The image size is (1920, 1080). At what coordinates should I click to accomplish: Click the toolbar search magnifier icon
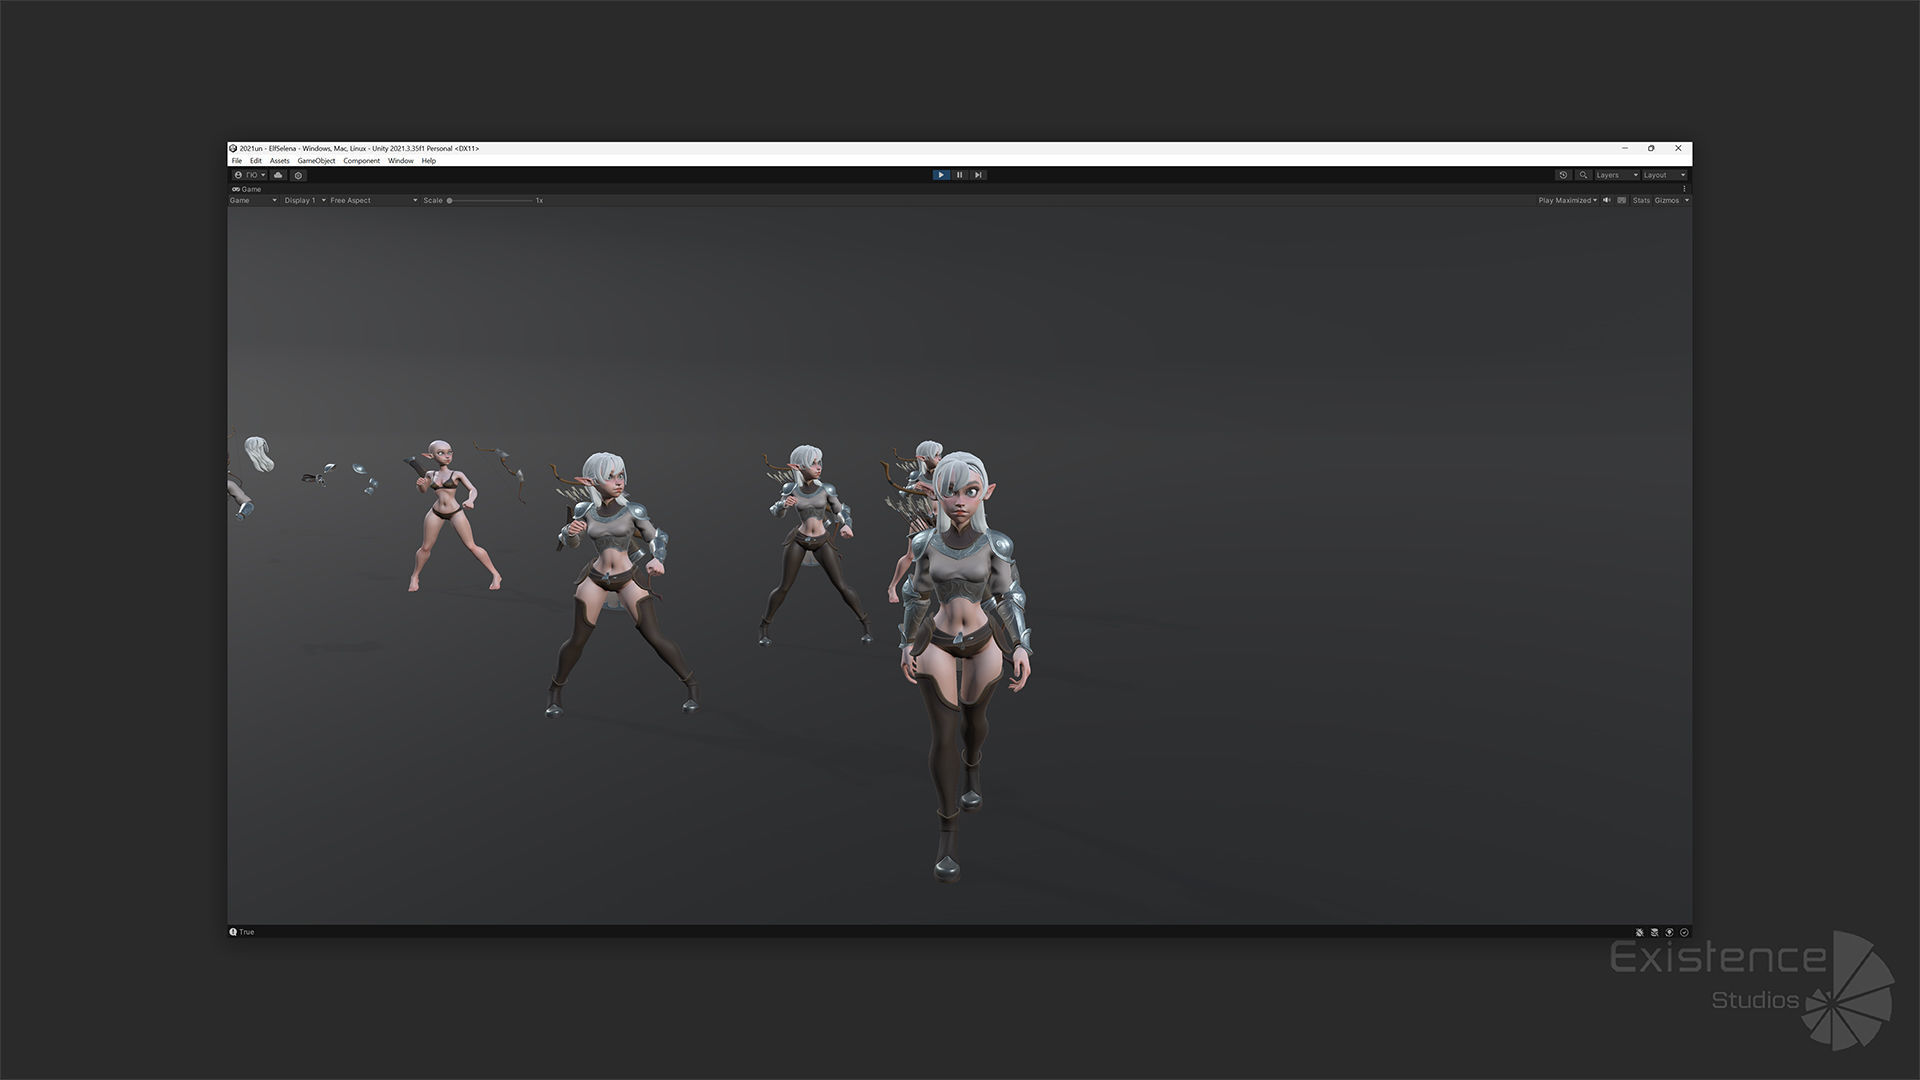coord(1583,175)
